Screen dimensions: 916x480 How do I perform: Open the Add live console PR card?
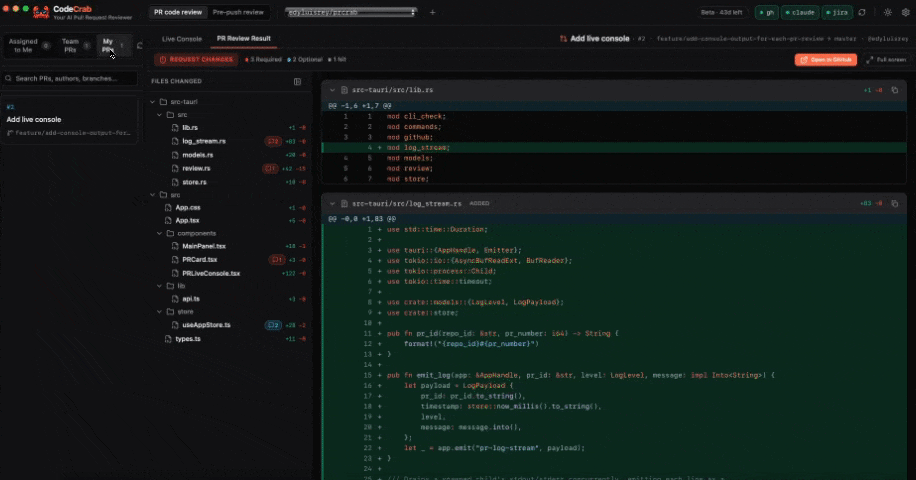(69, 120)
